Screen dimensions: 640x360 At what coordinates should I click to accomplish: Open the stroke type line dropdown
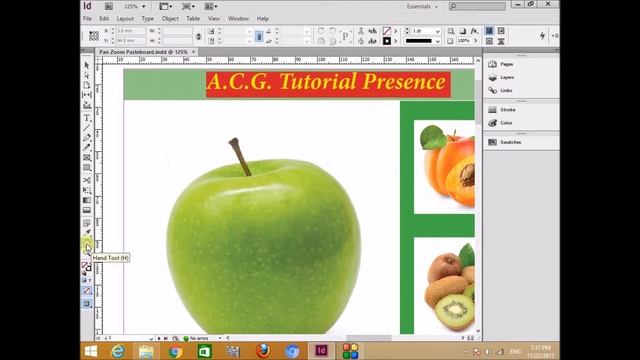(x=437, y=41)
